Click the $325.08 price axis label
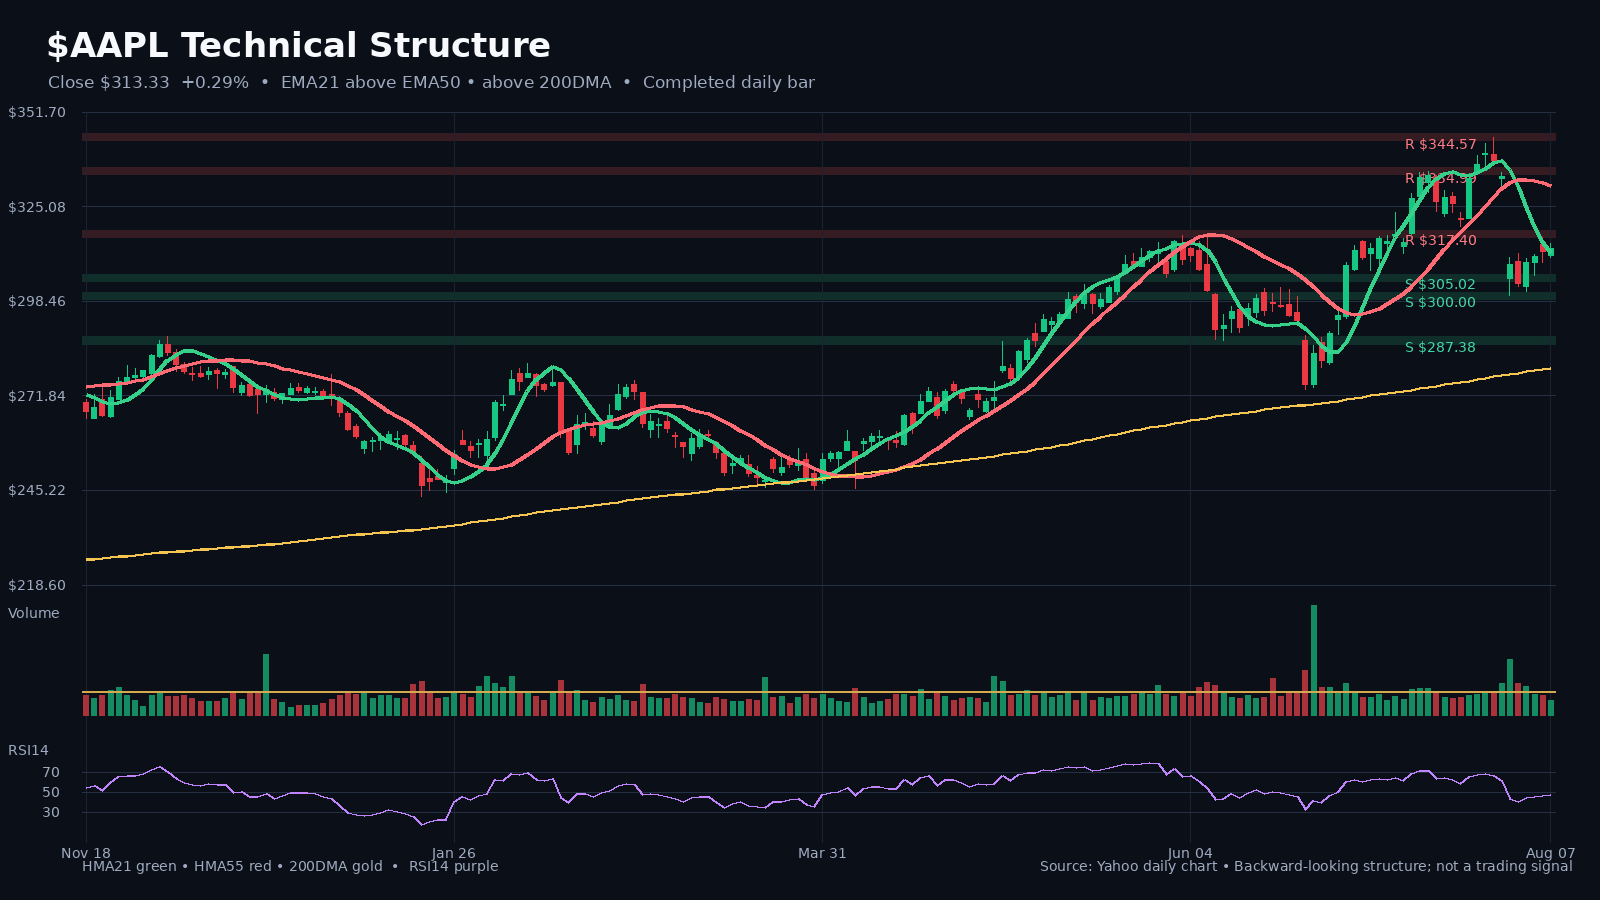1600x900 pixels. (x=37, y=207)
